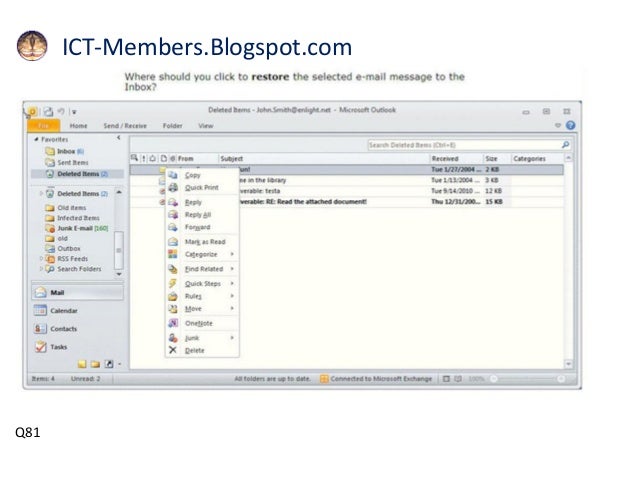Choose Reply in the context menu

[x=202, y=202]
